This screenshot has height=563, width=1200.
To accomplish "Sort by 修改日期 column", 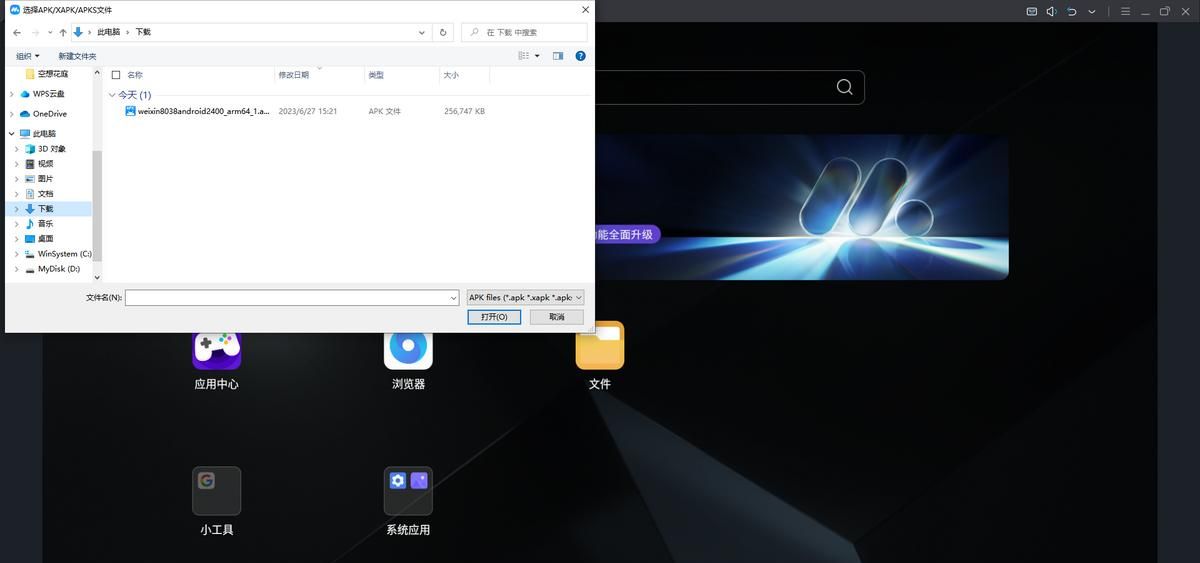I will pyautogui.click(x=293, y=75).
